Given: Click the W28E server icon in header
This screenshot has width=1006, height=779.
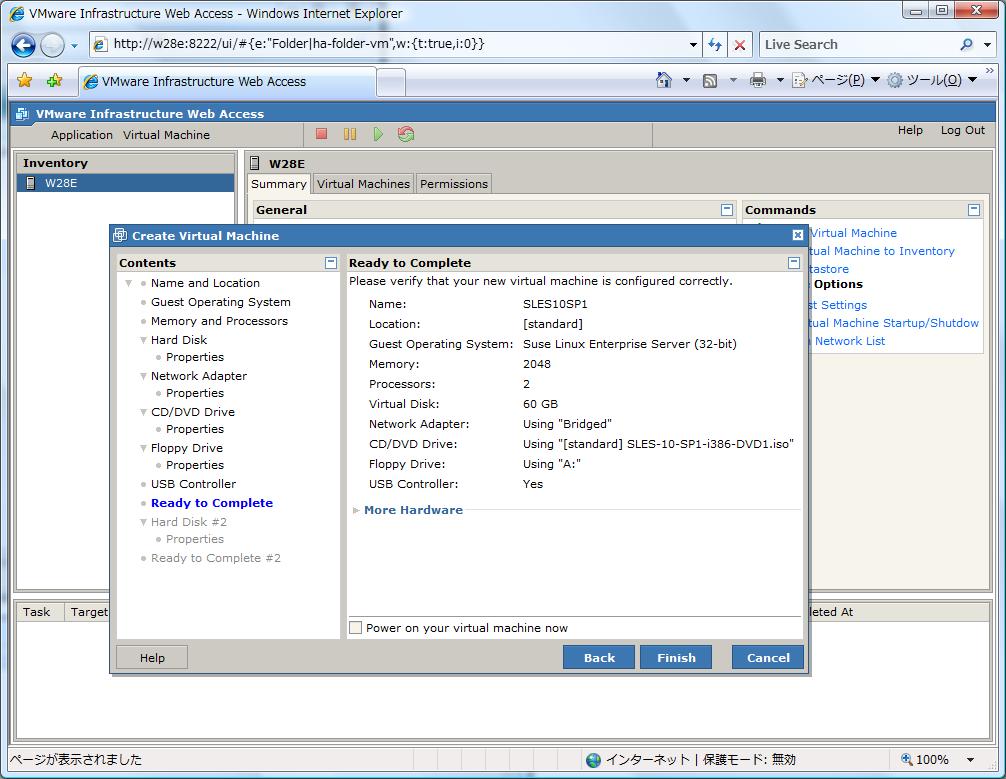Looking at the screenshot, I should 255,163.
